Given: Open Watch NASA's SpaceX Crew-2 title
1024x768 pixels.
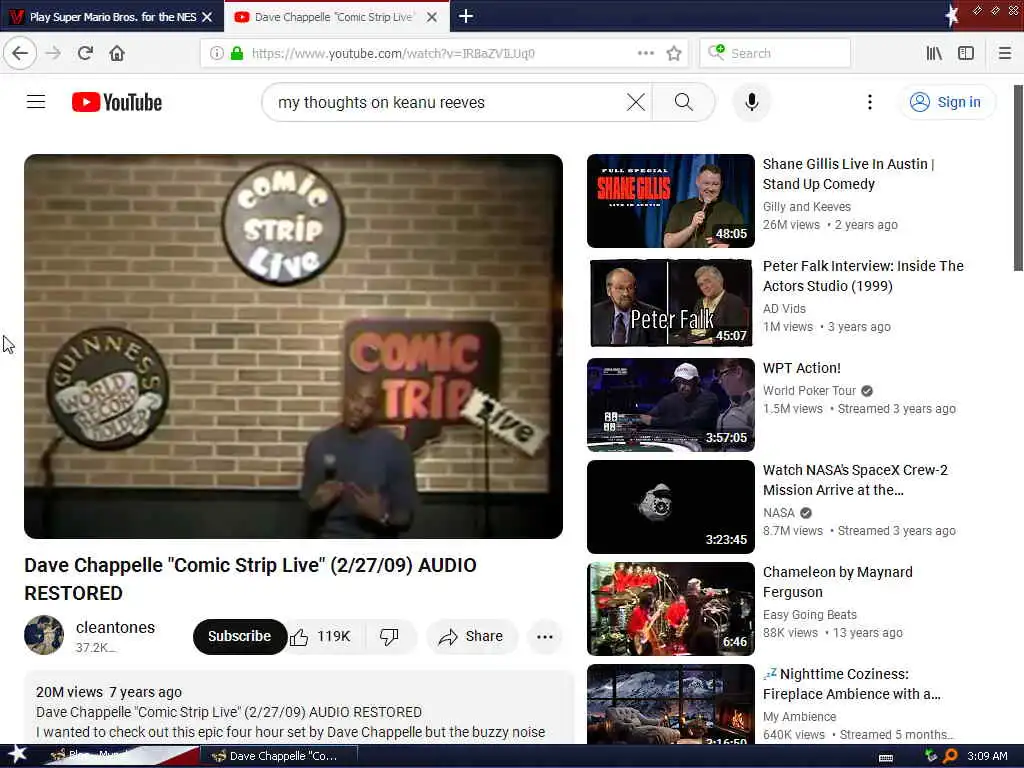Looking at the screenshot, I should coord(855,480).
